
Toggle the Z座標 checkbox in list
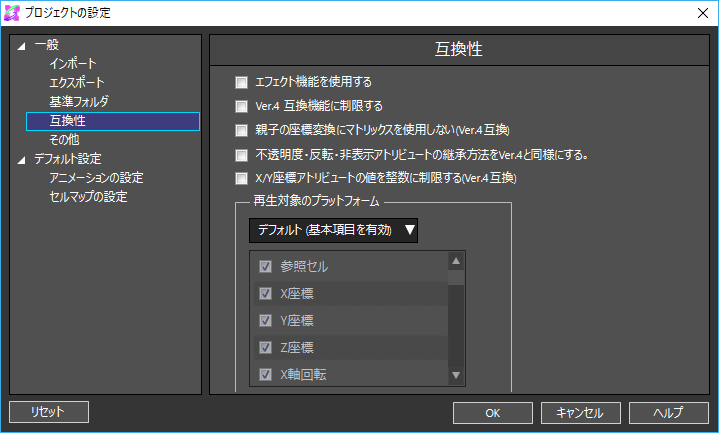265,347
